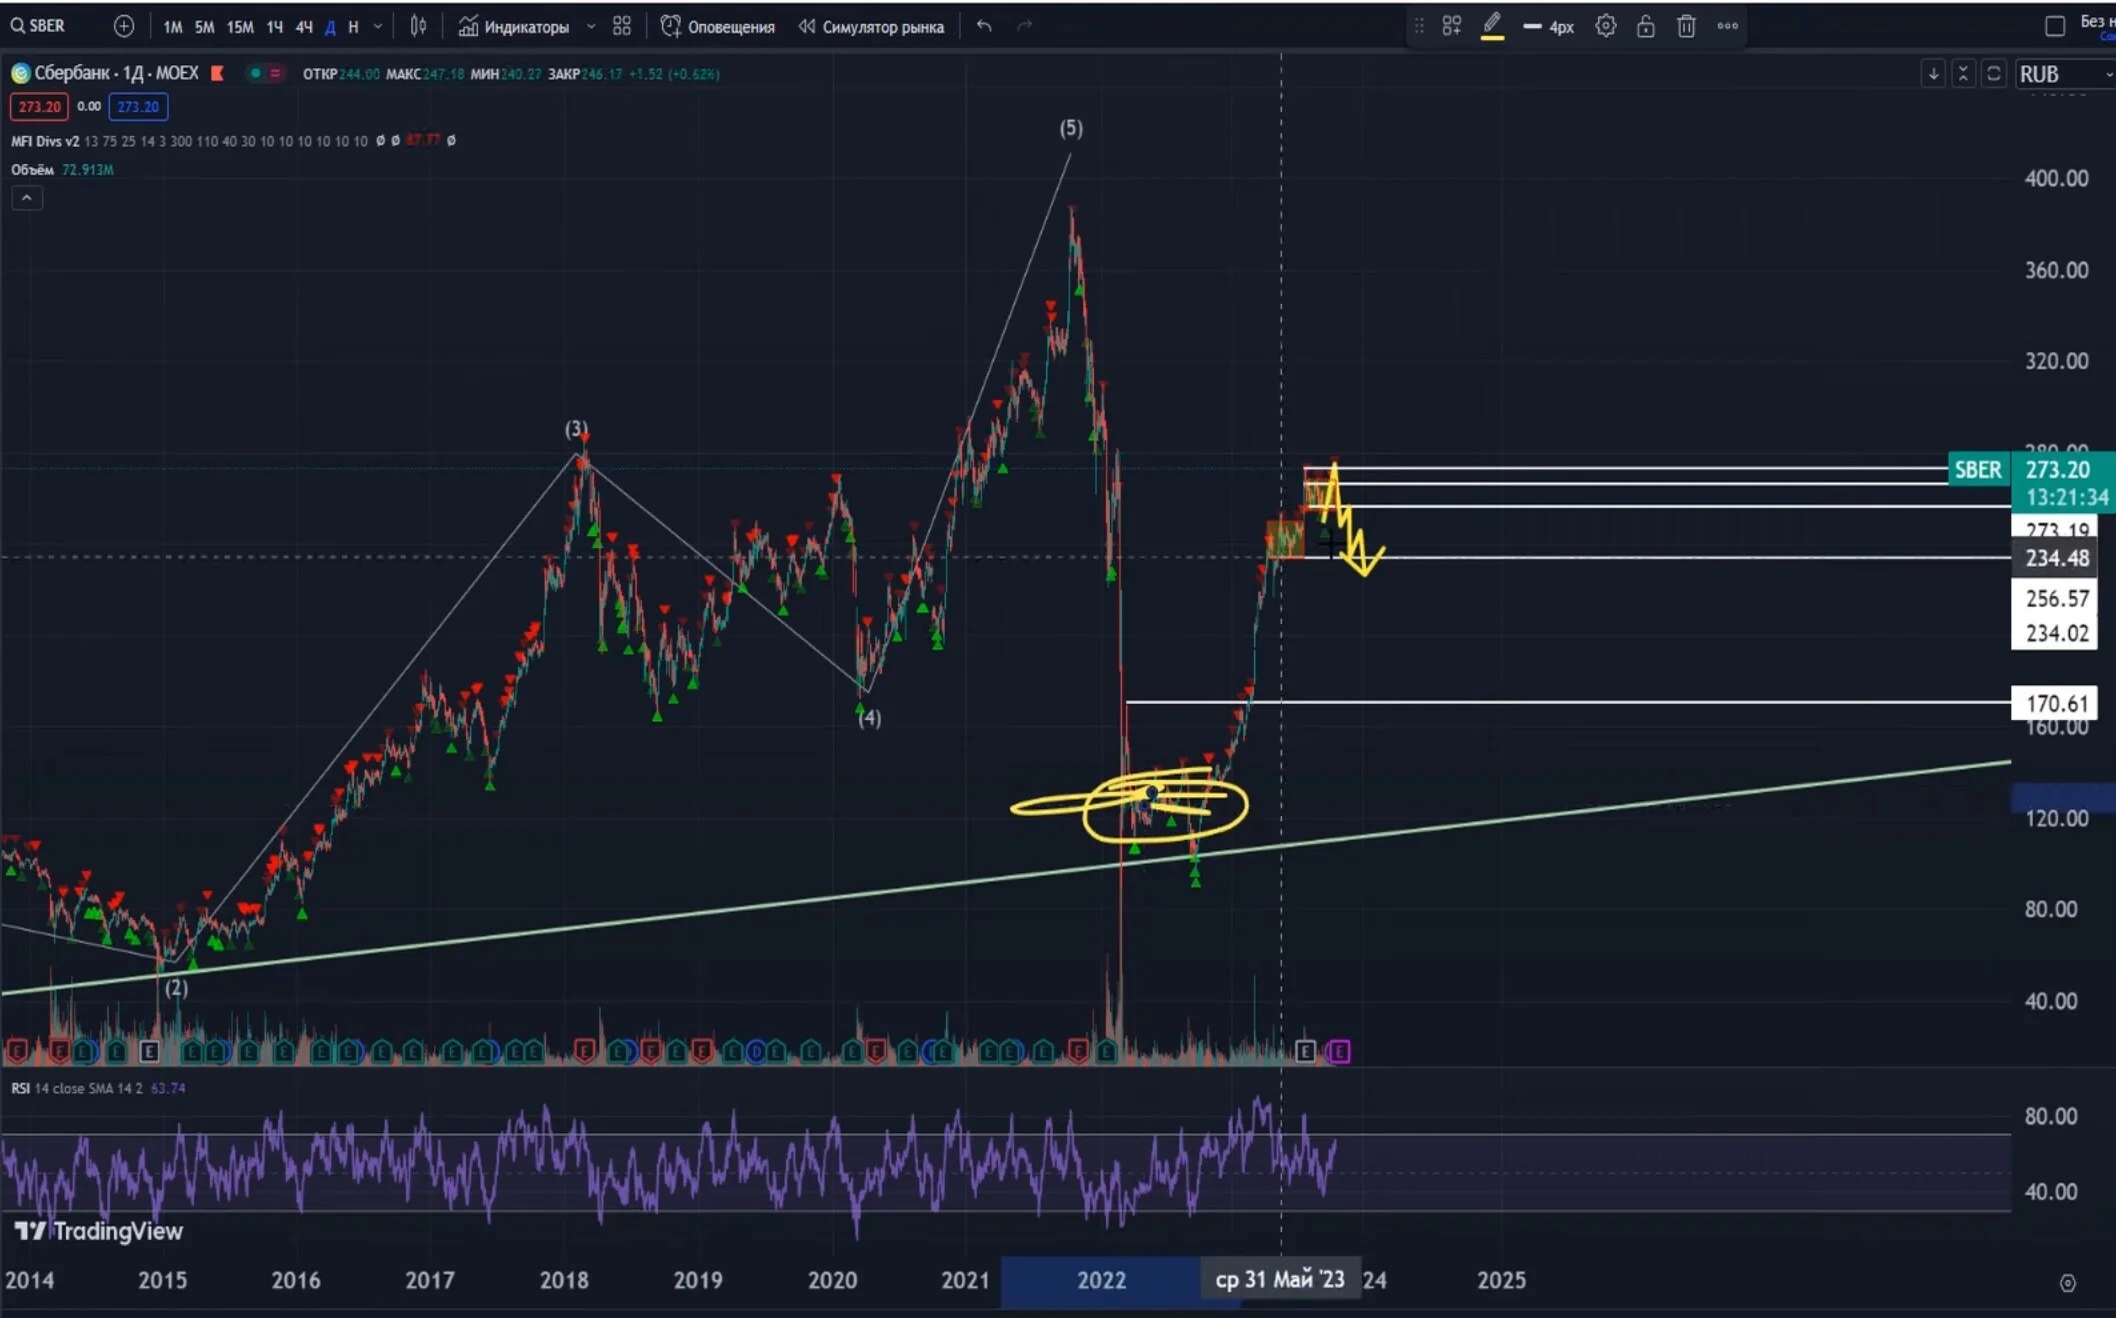The image size is (2116, 1318).
Task: Open the brush line color picker
Action: tap(1492, 26)
